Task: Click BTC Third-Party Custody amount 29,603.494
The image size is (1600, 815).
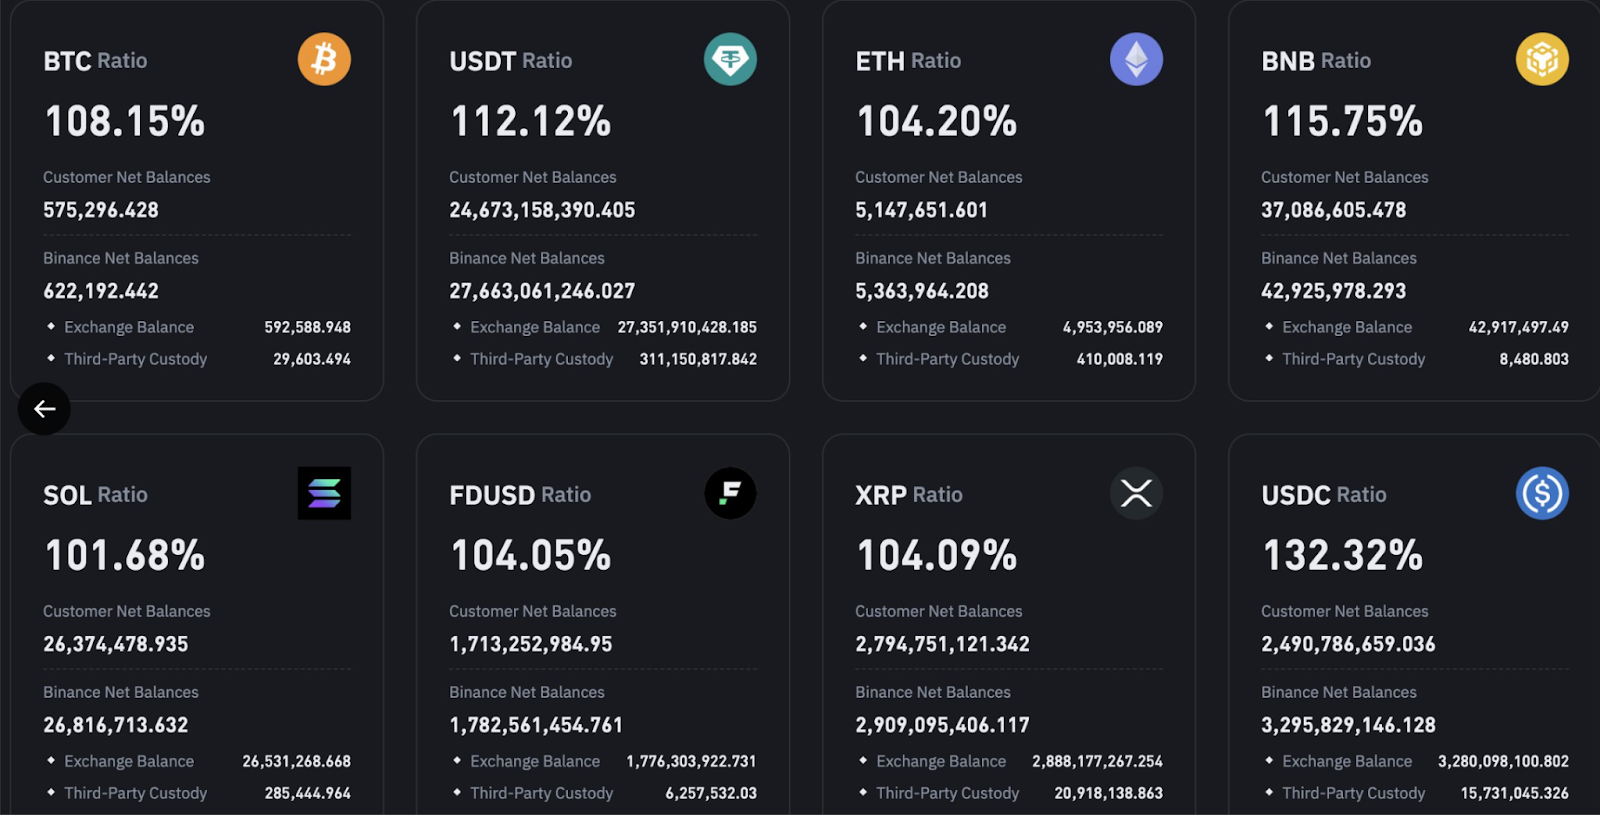Action: [312, 359]
